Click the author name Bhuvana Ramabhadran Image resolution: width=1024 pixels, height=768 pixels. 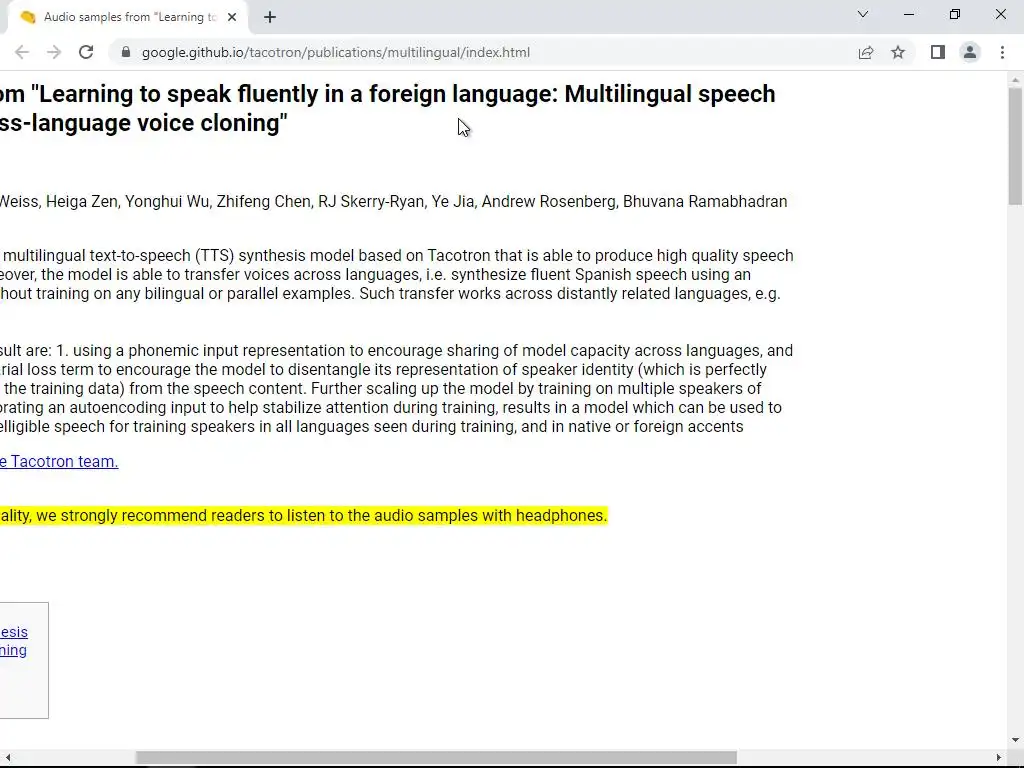pos(705,202)
